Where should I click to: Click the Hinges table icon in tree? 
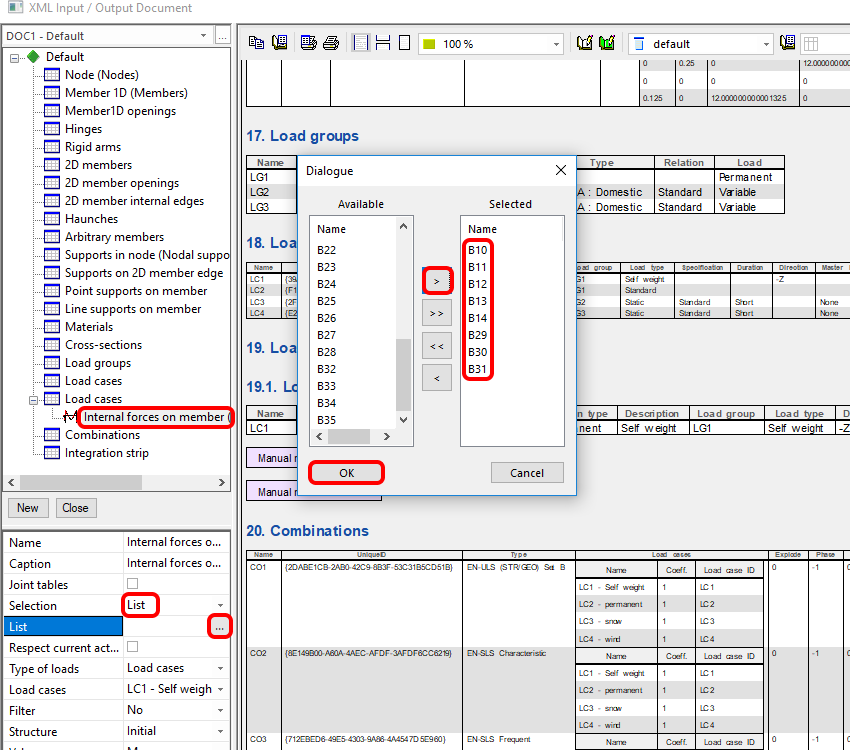click(52, 129)
